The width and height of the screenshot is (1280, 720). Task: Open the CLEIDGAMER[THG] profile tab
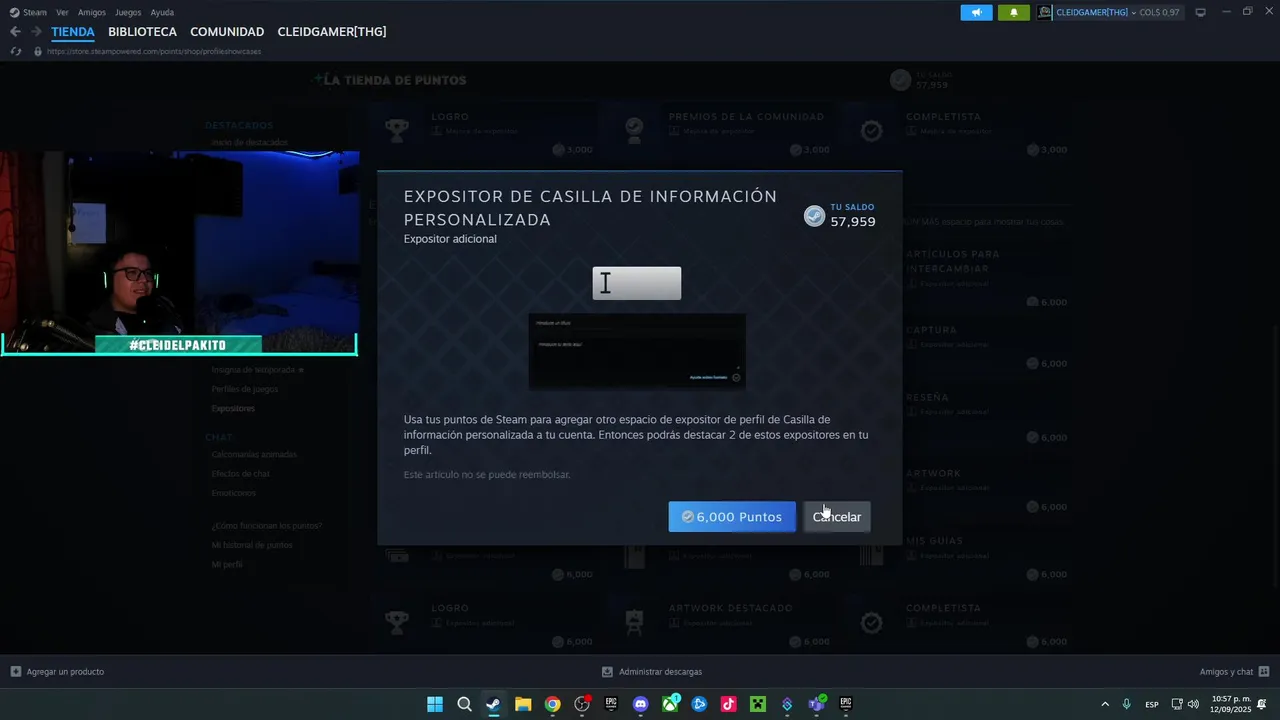pyautogui.click(x=332, y=32)
